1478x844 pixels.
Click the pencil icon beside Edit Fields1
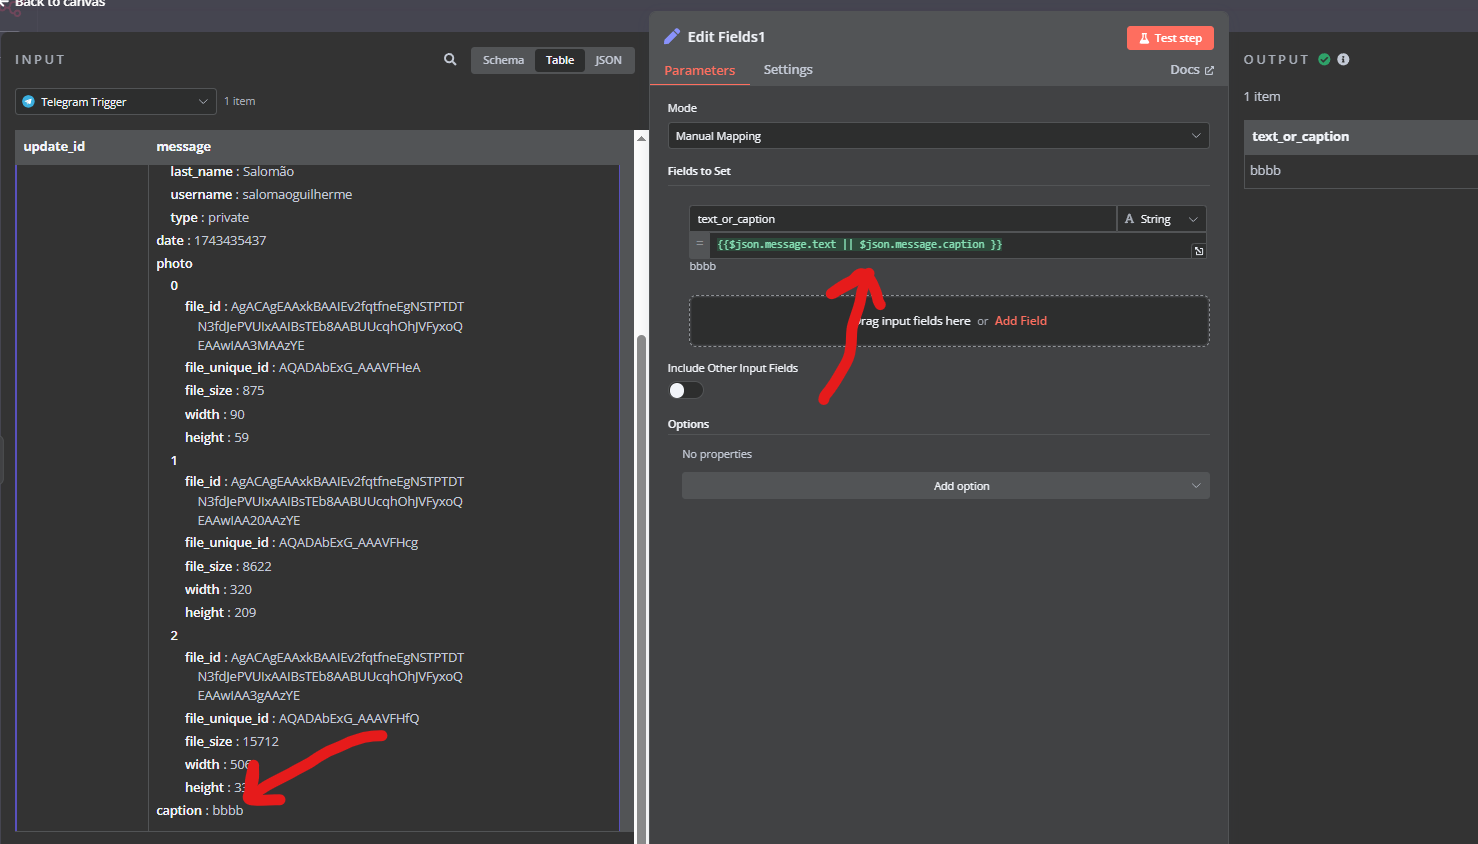(x=672, y=37)
